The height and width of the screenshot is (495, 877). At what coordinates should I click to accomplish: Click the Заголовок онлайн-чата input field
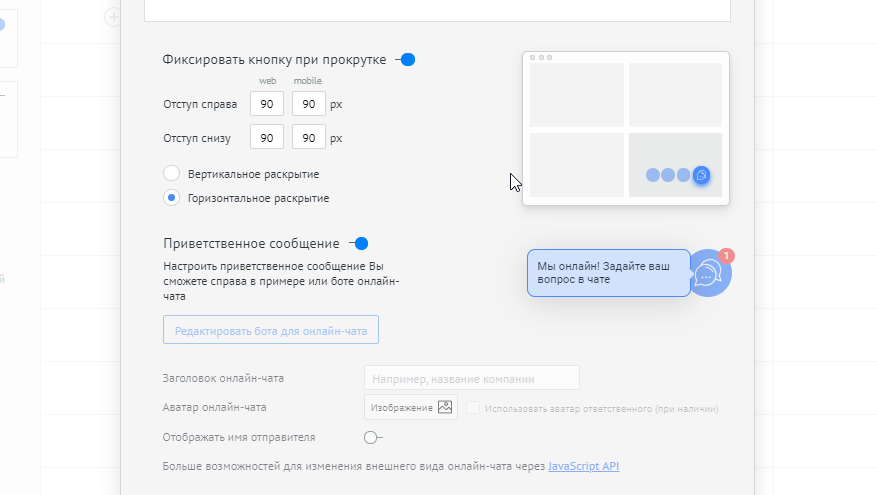472,379
